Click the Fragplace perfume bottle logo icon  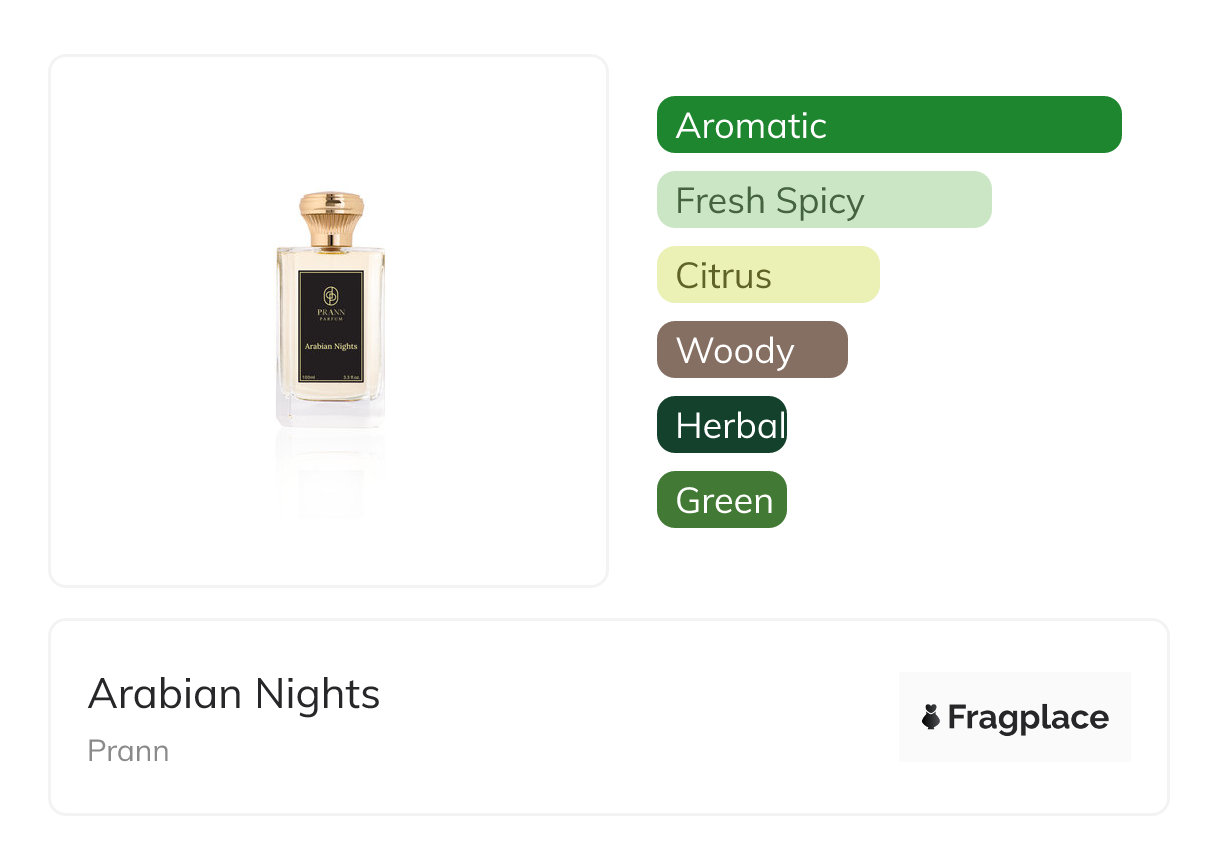(x=931, y=717)
